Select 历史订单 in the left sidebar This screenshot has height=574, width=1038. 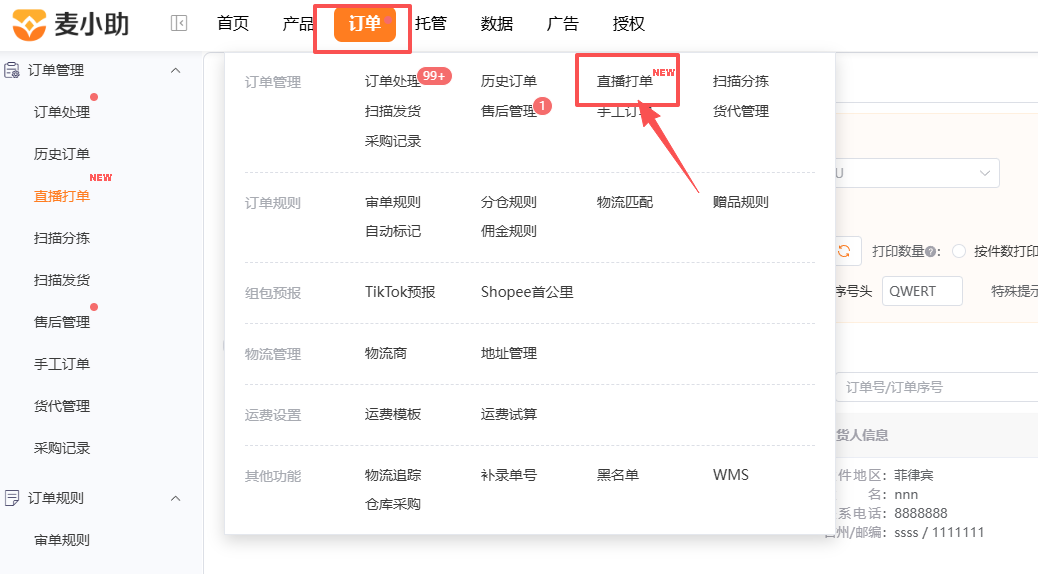tap(62, 154)
